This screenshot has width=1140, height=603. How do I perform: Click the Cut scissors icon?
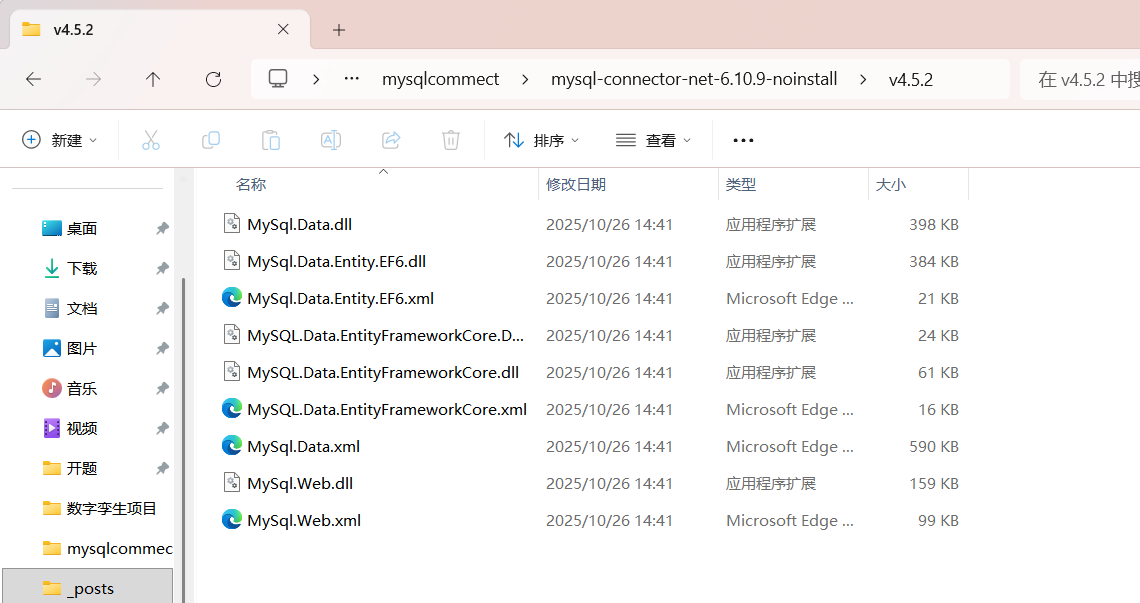[151, 140]
